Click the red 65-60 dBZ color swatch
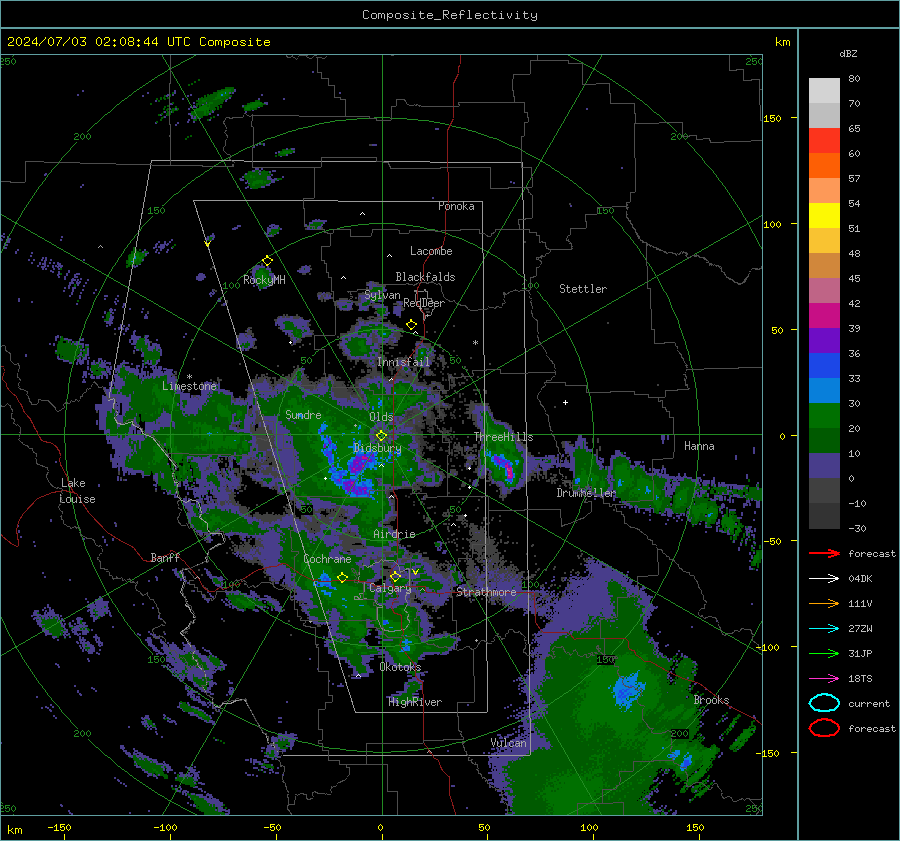This screenshot has height=841, width=900. (x=824, y=141)
